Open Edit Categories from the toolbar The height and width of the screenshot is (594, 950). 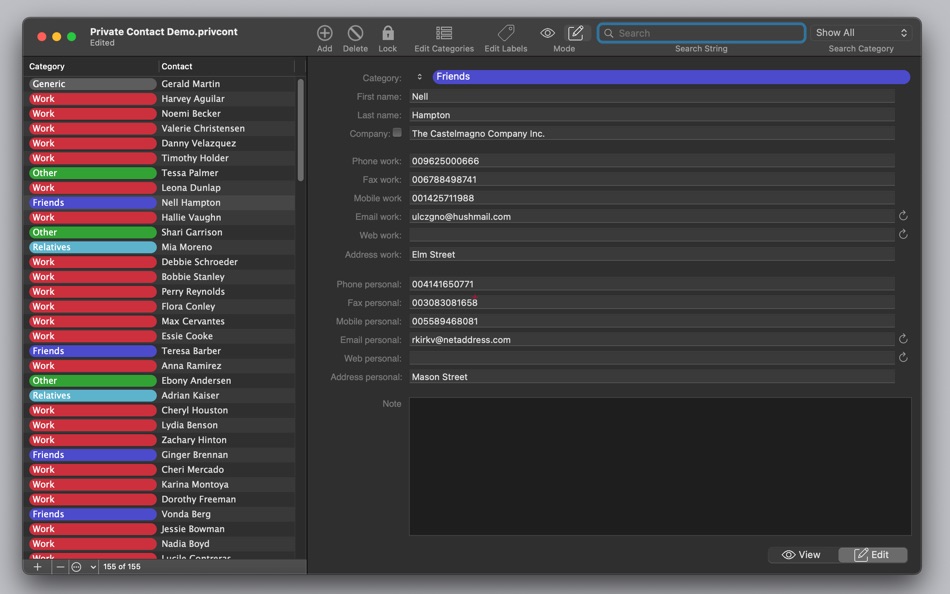coord(444,33)
